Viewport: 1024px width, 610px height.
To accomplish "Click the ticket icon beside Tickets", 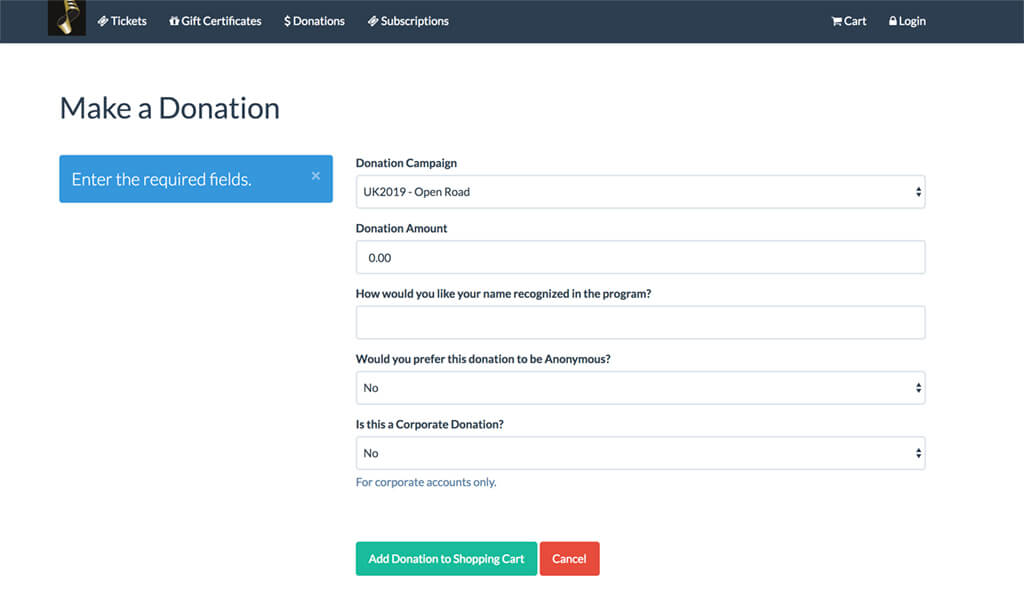I will [103, 21].
